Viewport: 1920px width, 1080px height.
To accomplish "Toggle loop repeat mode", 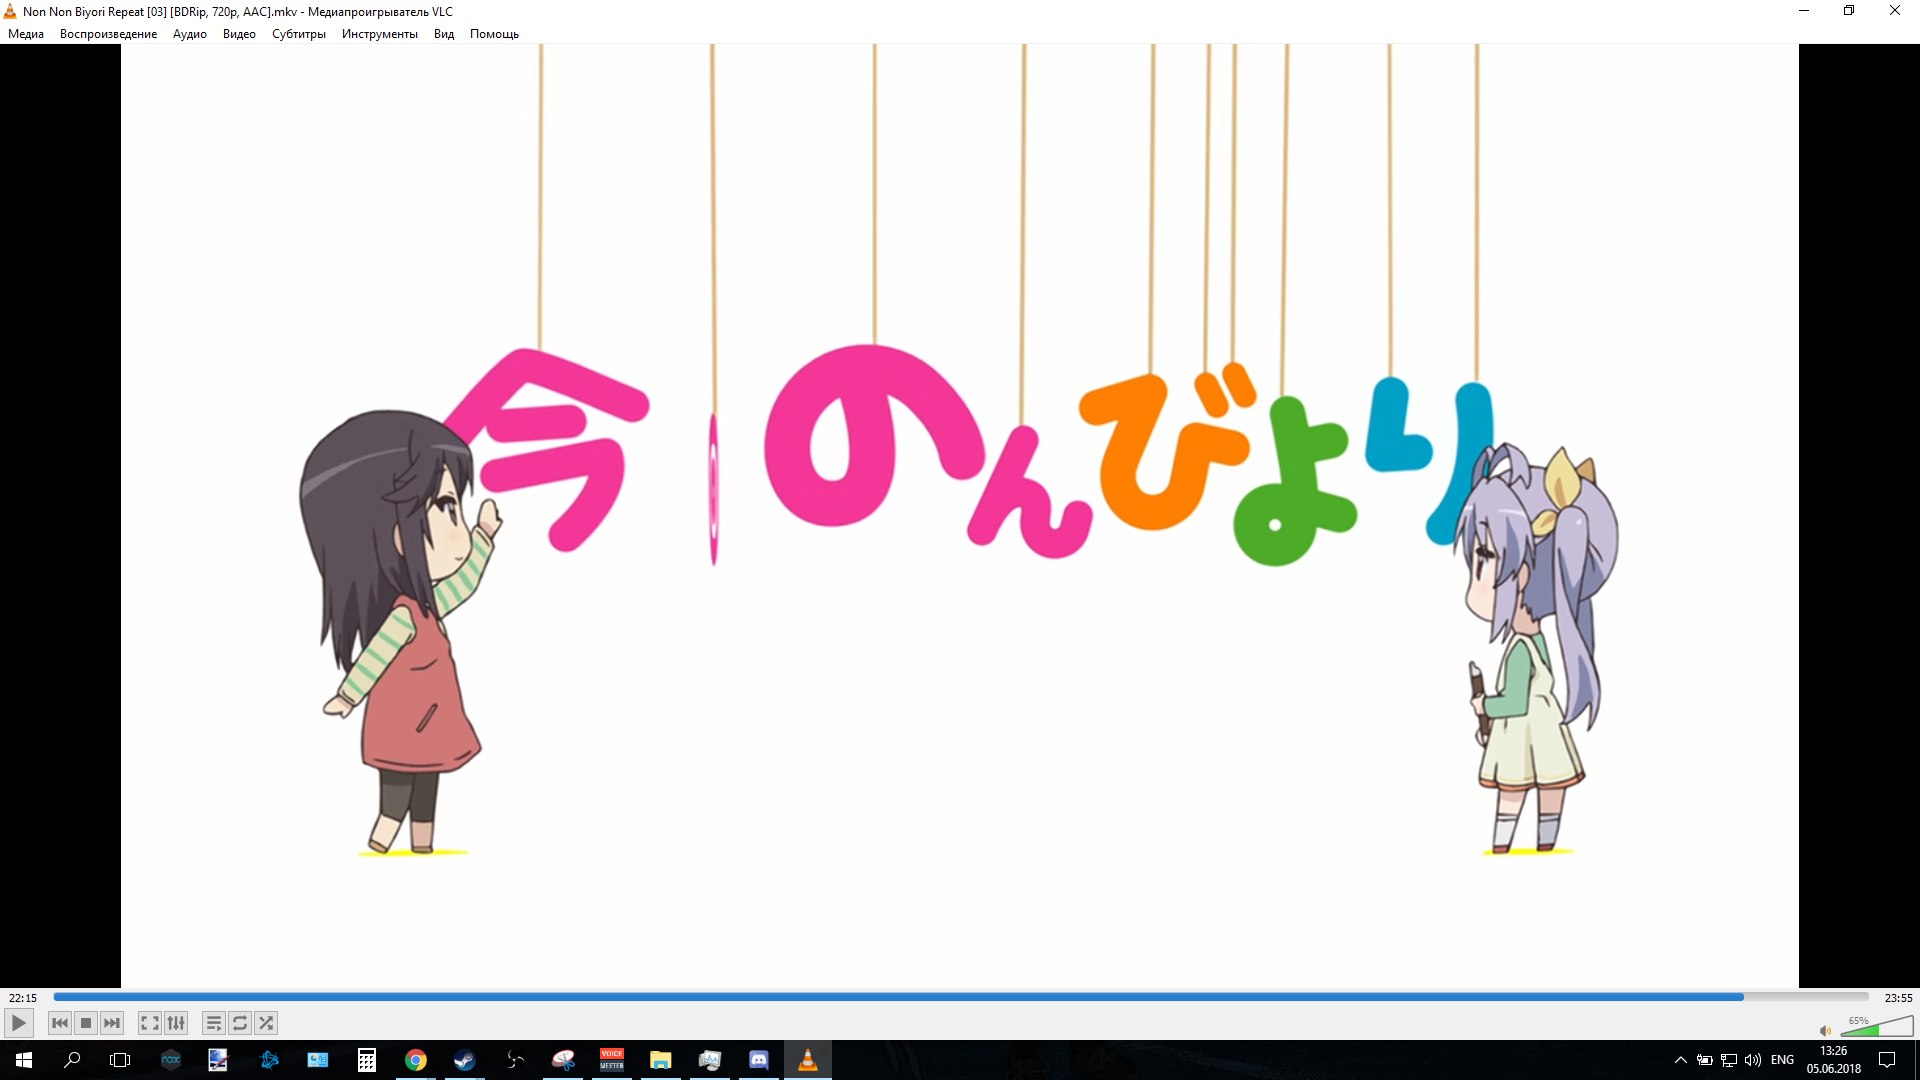I will point(240,1023).
